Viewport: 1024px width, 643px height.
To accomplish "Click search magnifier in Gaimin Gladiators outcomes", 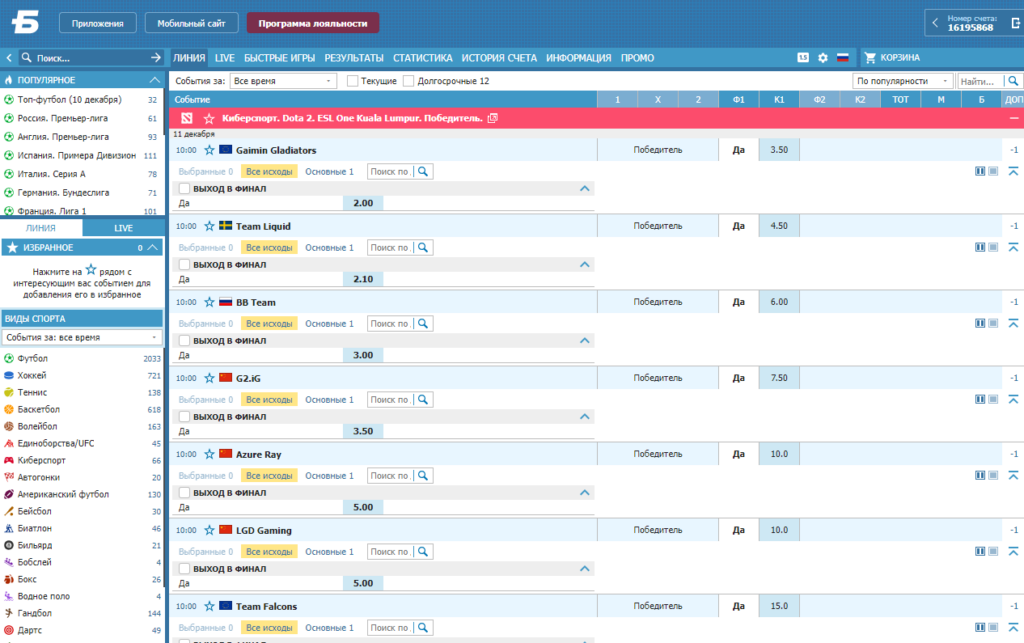I will (423, 172).
